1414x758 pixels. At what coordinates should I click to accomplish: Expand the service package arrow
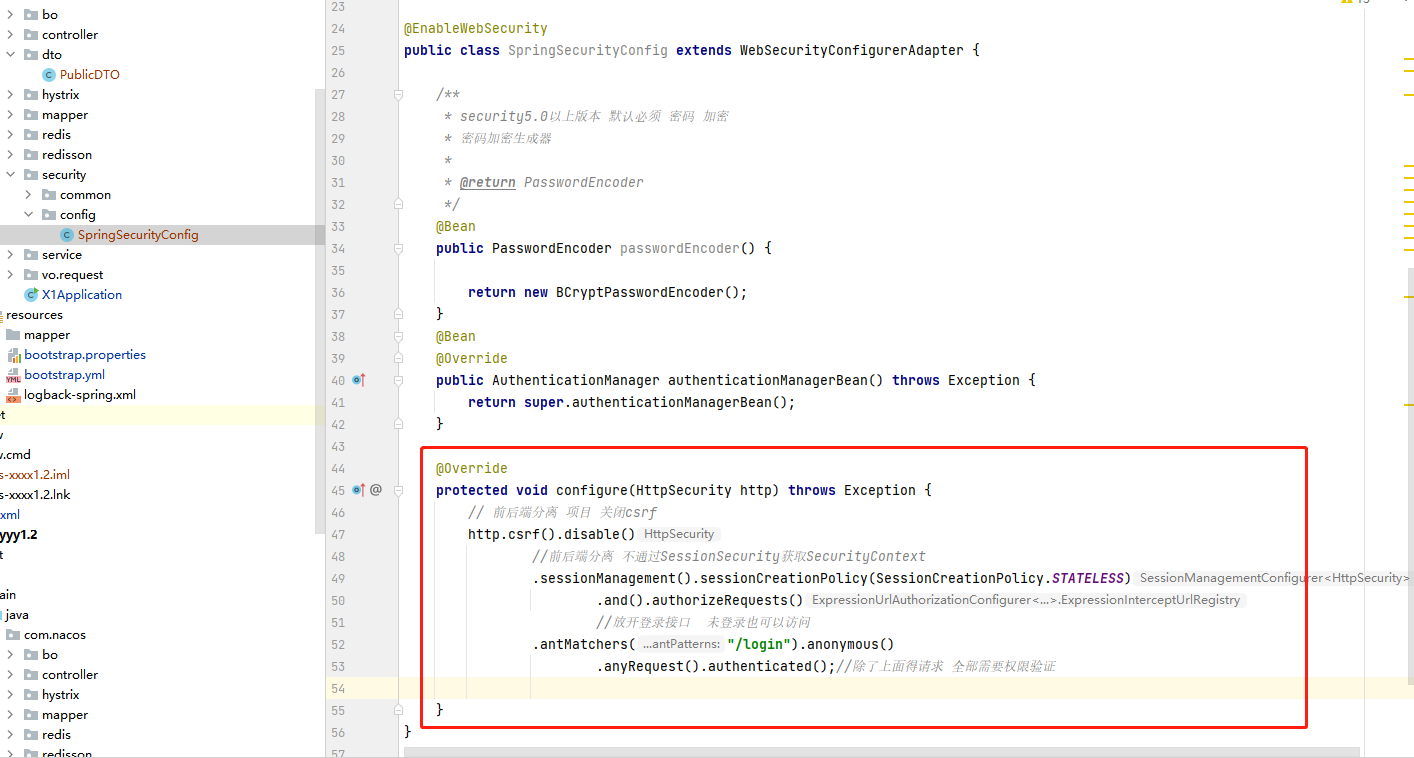tap(10, 255)
